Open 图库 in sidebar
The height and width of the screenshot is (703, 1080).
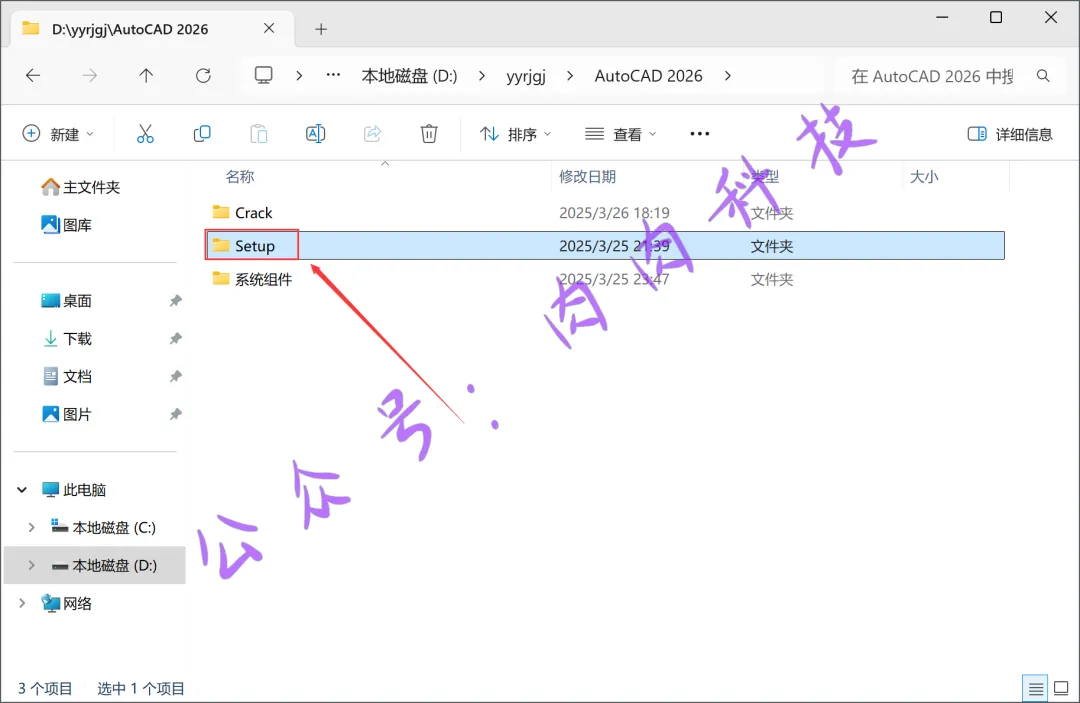[x=67, y=225]
